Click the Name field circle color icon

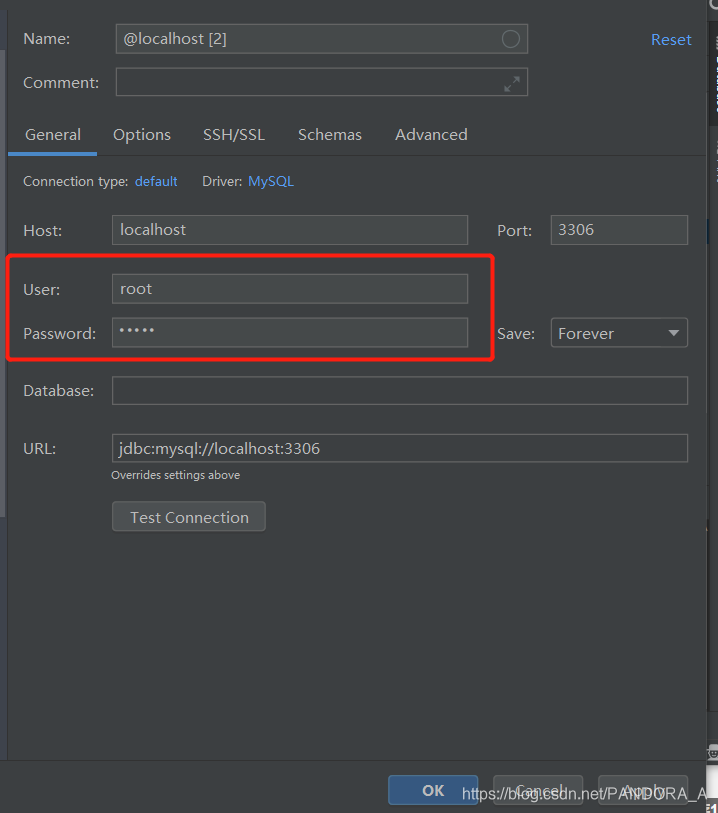tap(511, 39)
